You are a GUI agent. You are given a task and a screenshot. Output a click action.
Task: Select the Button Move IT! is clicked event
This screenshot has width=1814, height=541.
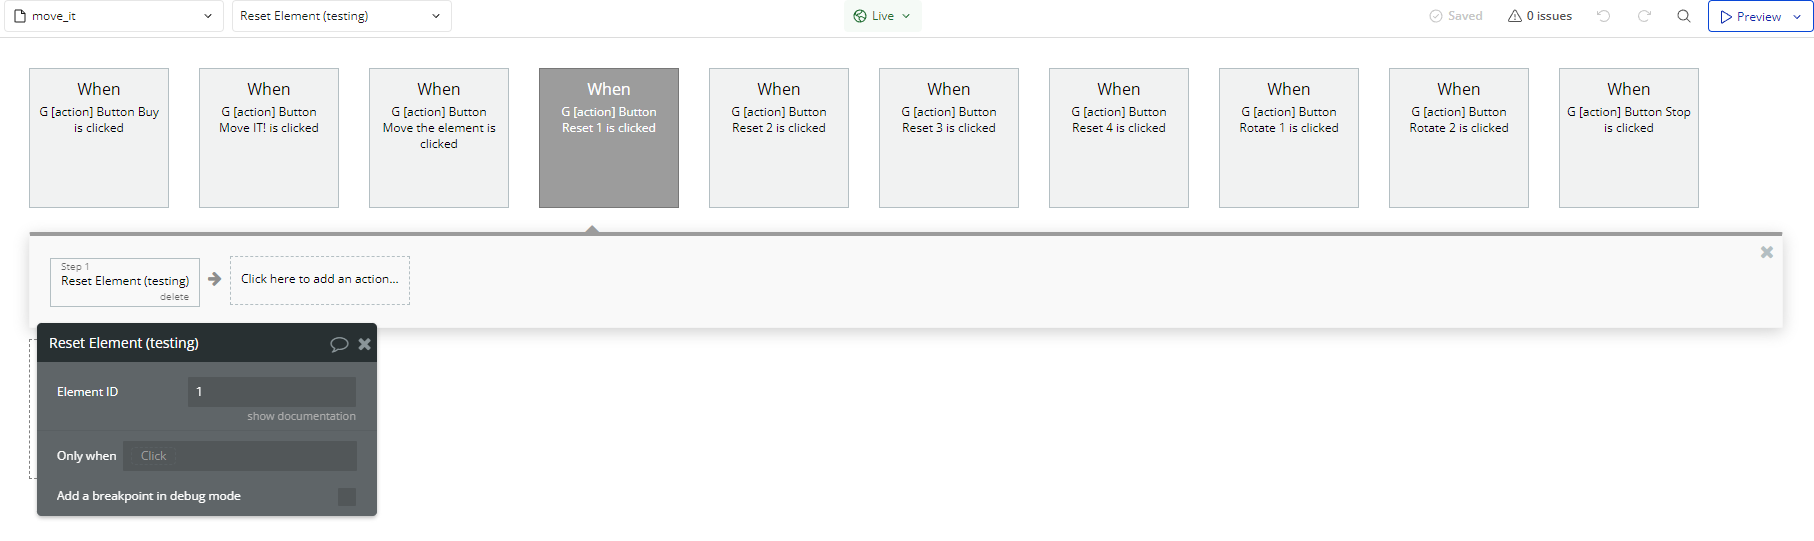tap(269, 138)
